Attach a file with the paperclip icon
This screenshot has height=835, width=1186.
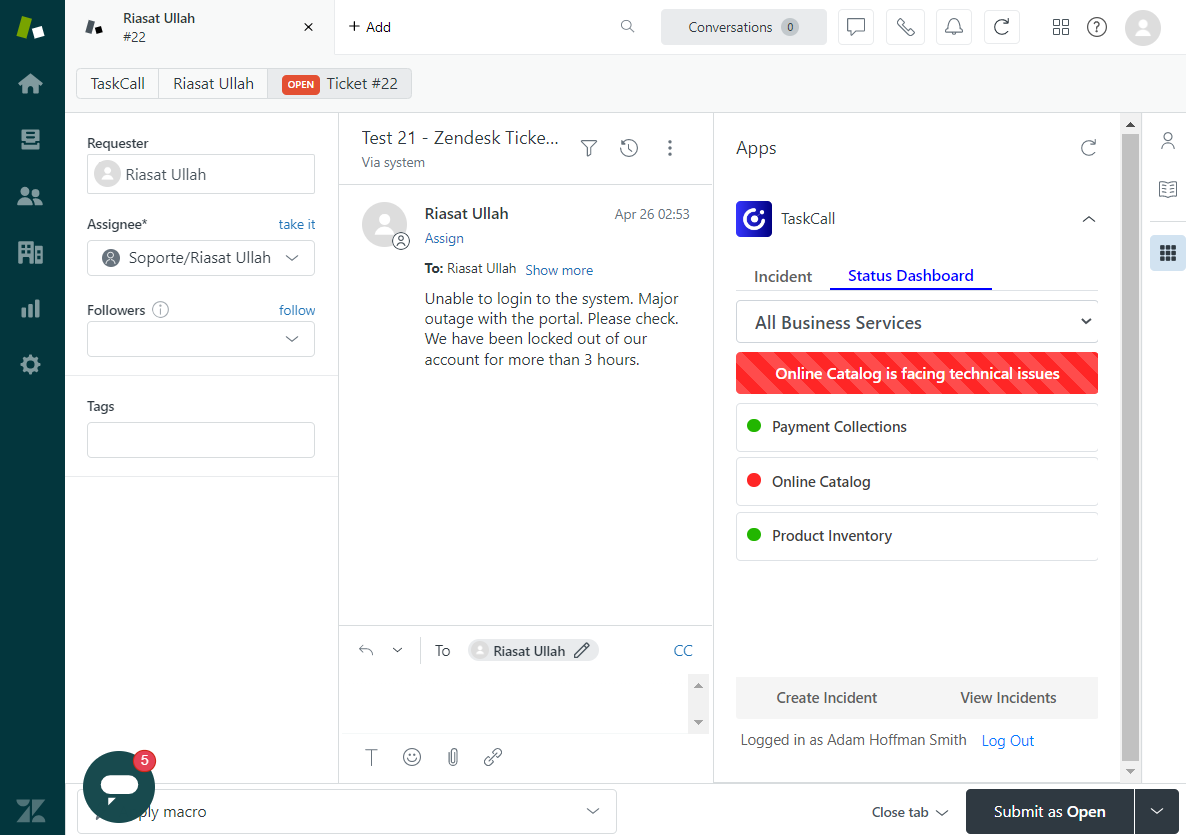452,757
